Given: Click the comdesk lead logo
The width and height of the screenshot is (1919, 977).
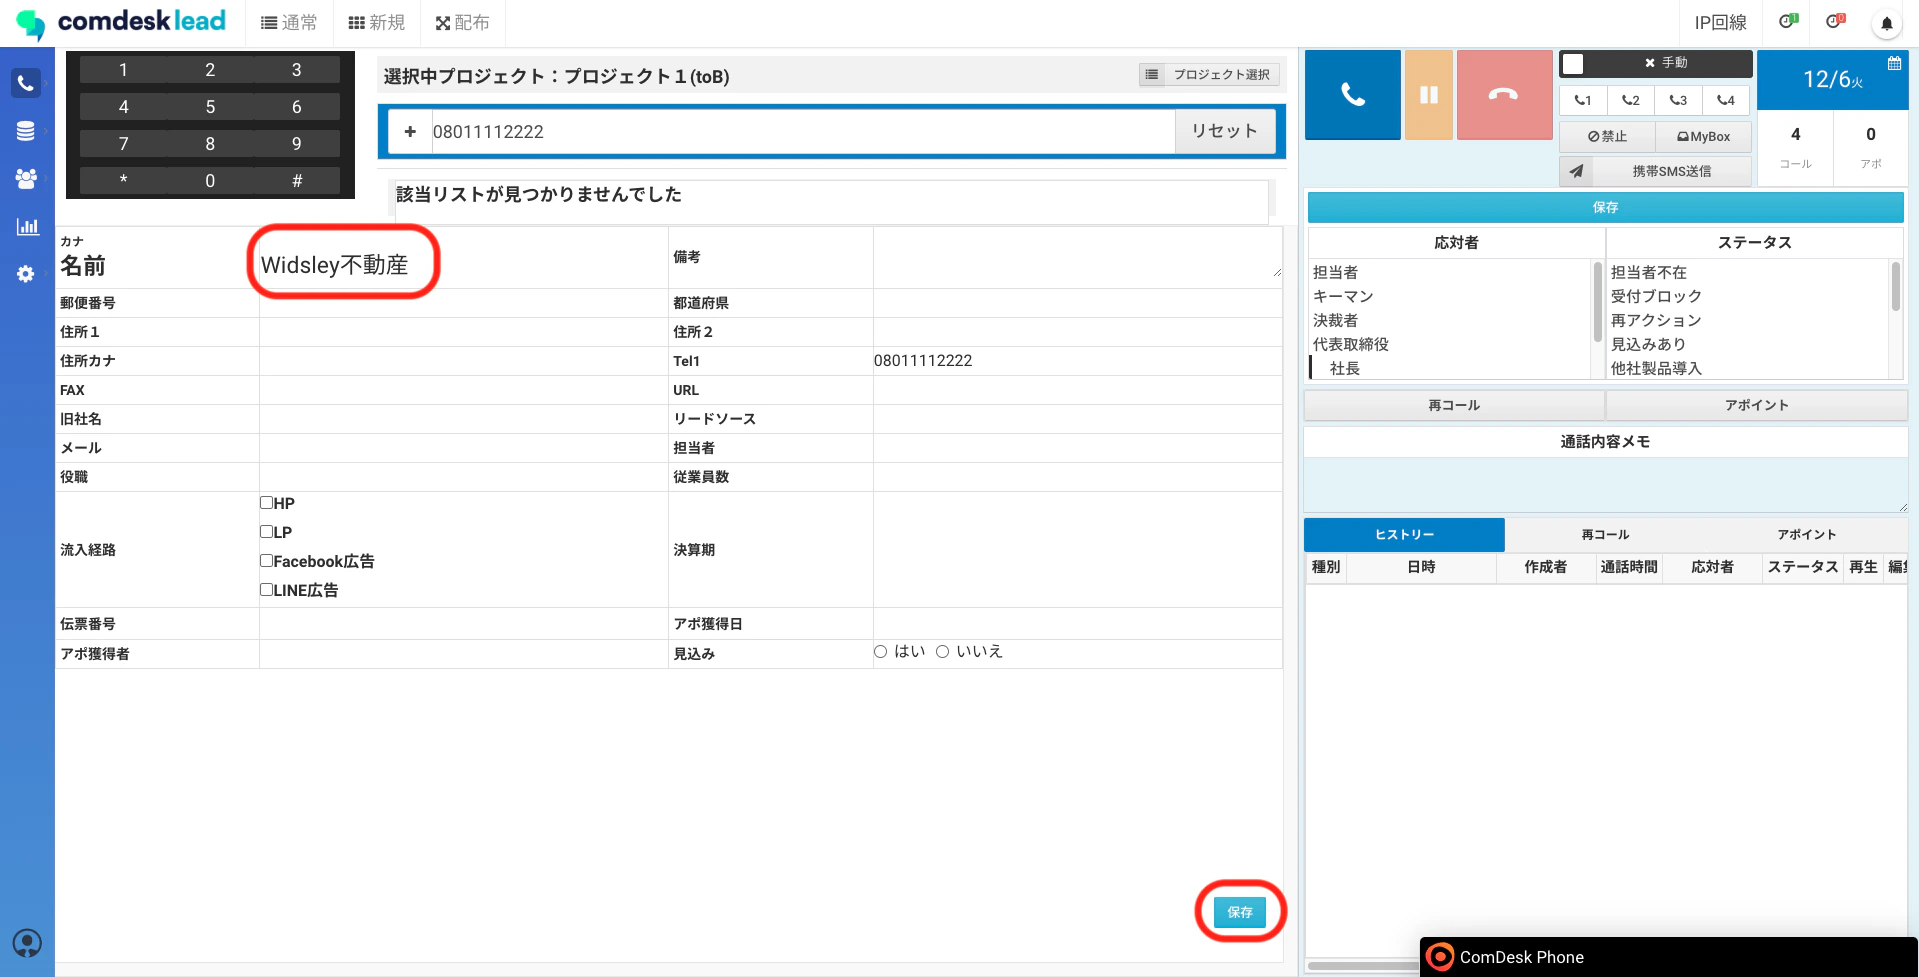Looking at the screenshot, I should pos(121,22).
